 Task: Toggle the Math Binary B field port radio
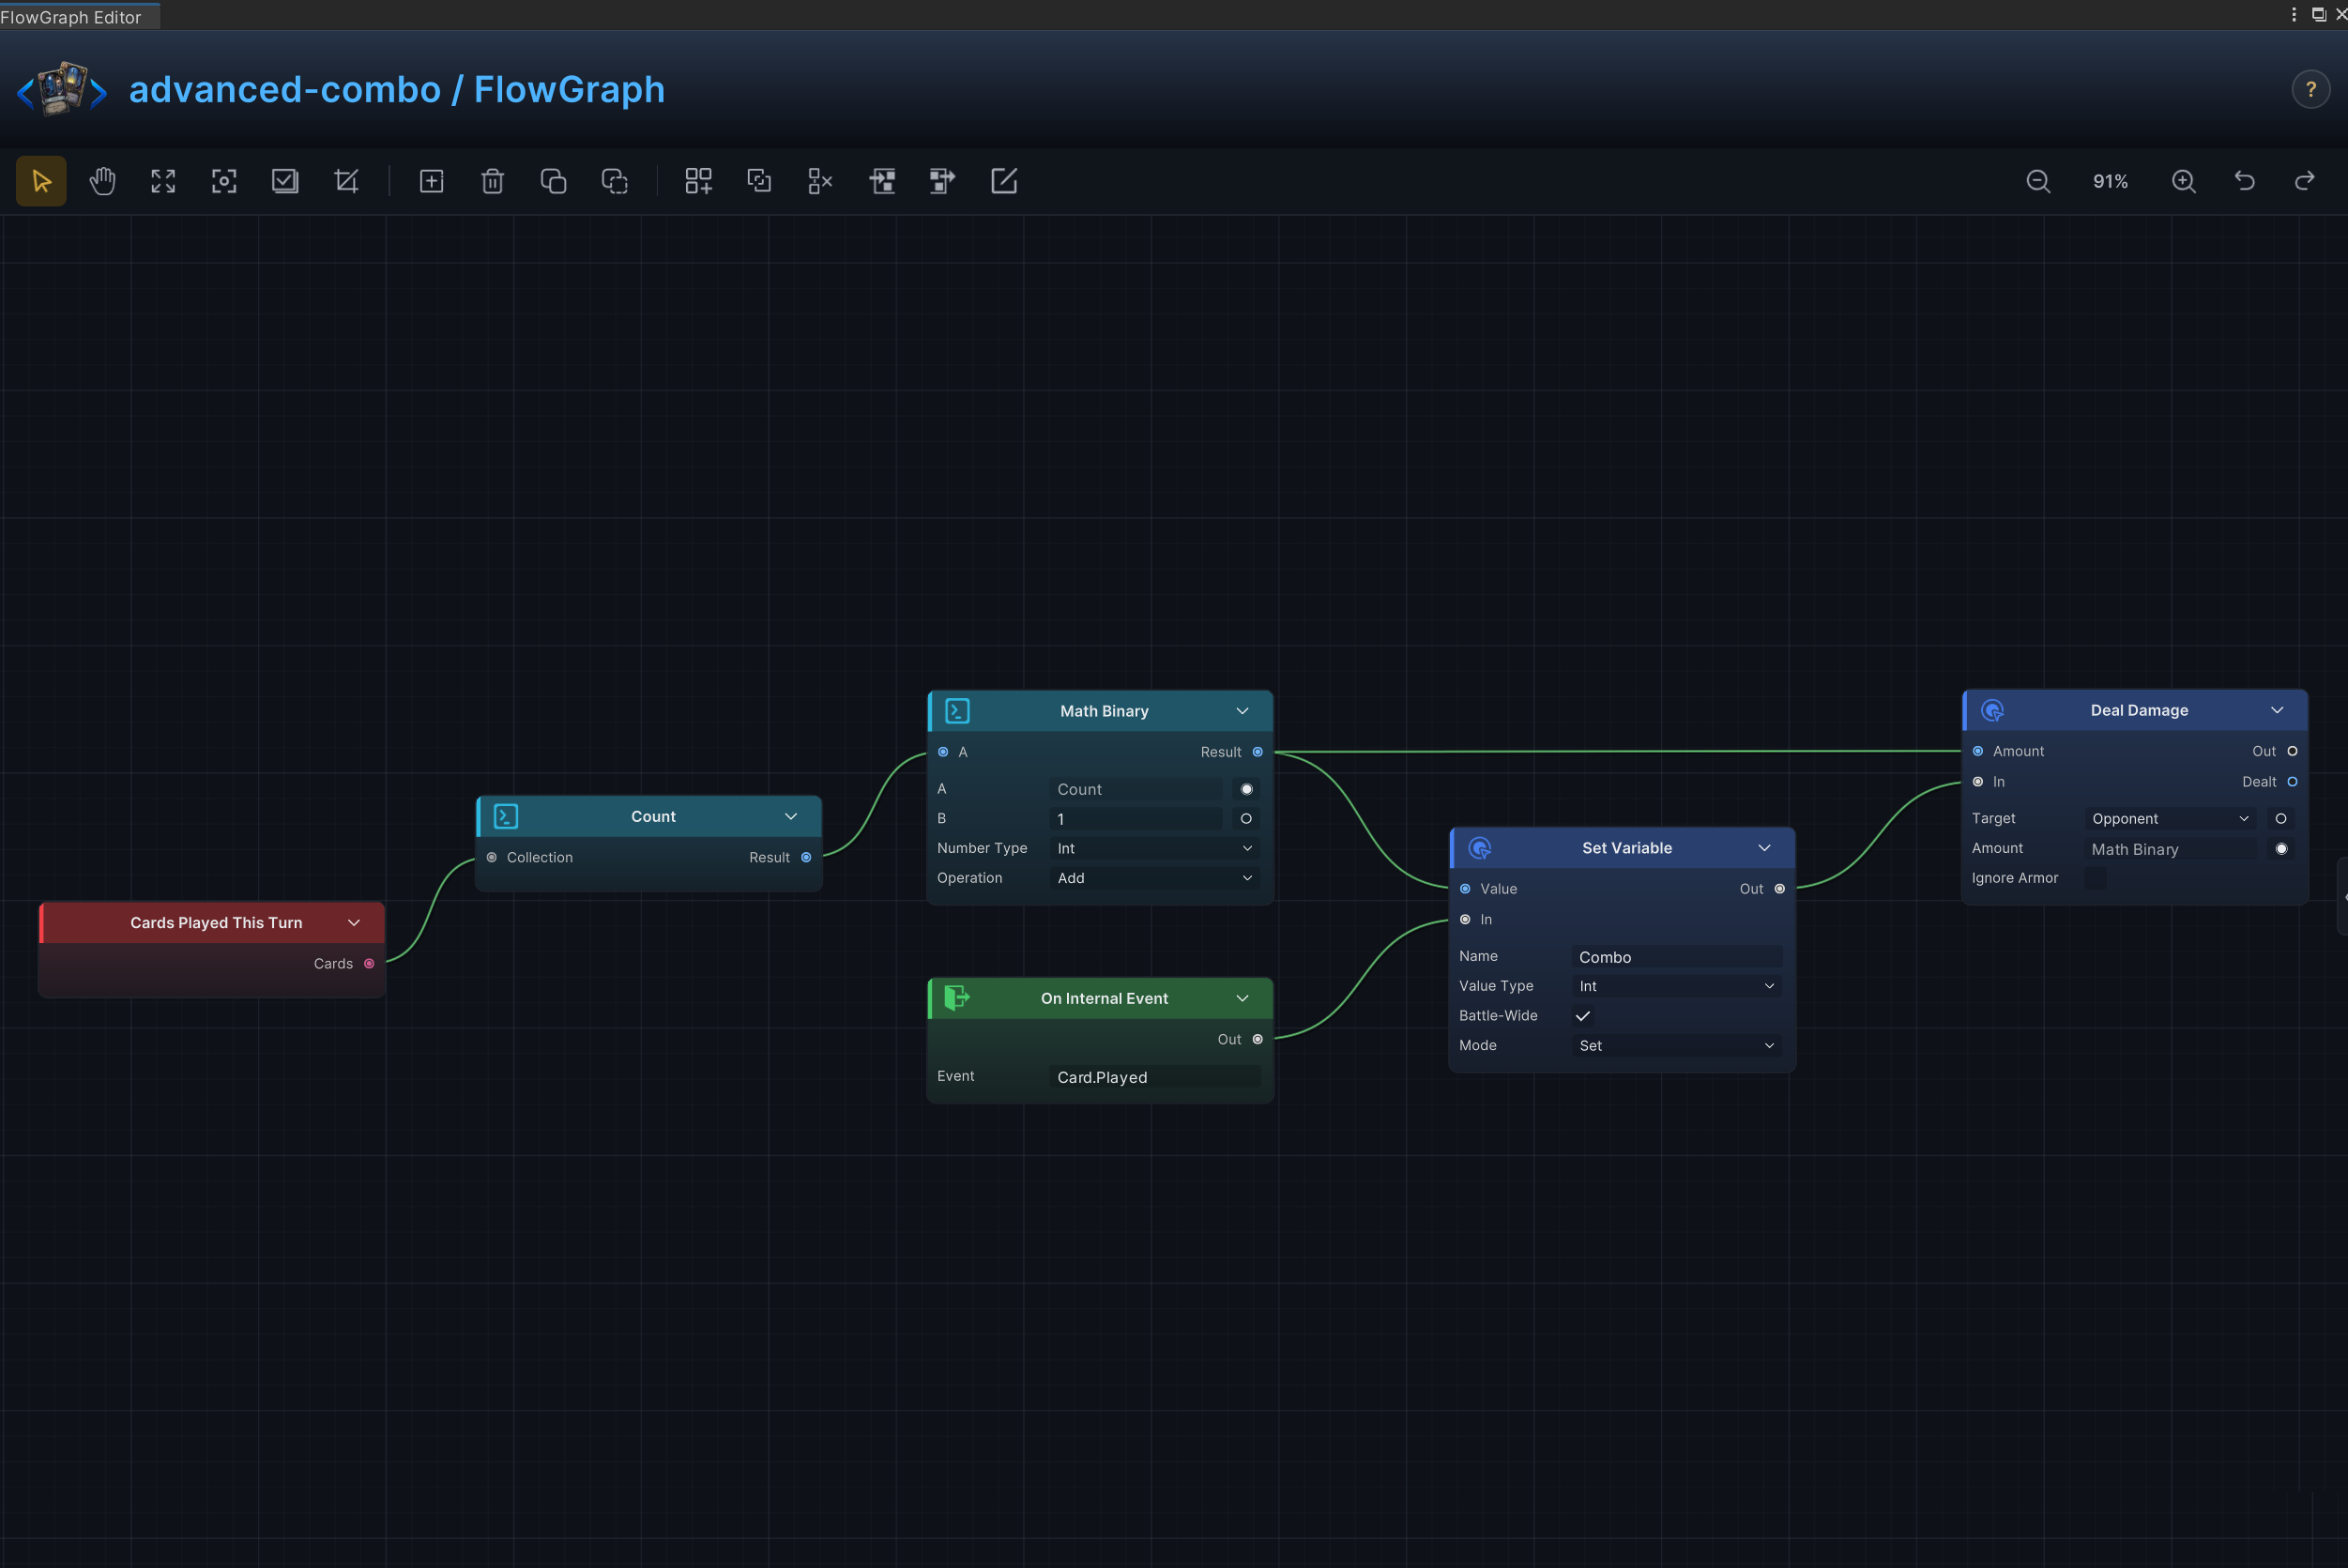tap(1246, 819)
